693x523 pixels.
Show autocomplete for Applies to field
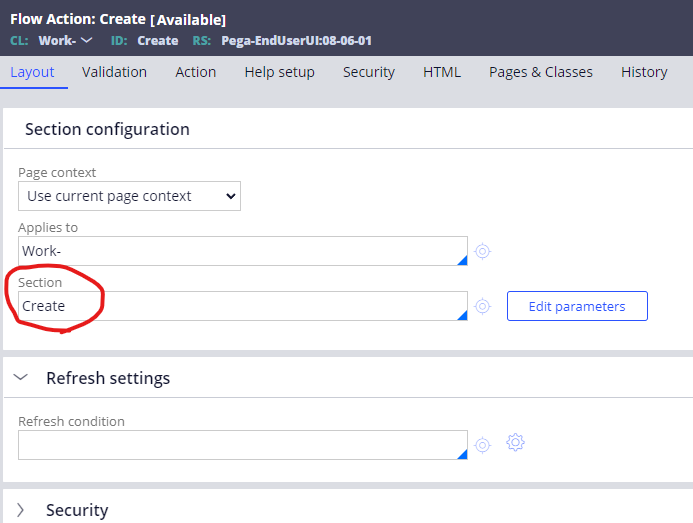coord(462,260)
